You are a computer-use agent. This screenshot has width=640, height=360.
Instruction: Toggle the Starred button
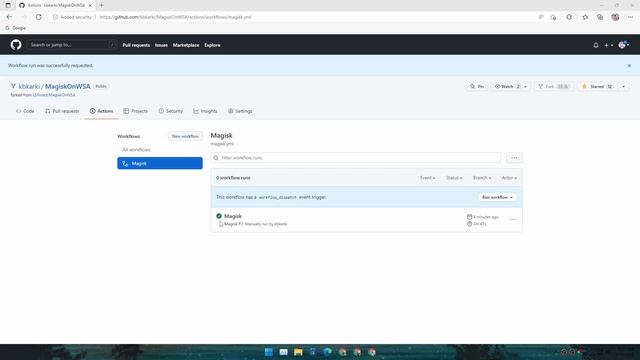pyautogui.click(x=597, y=87)
